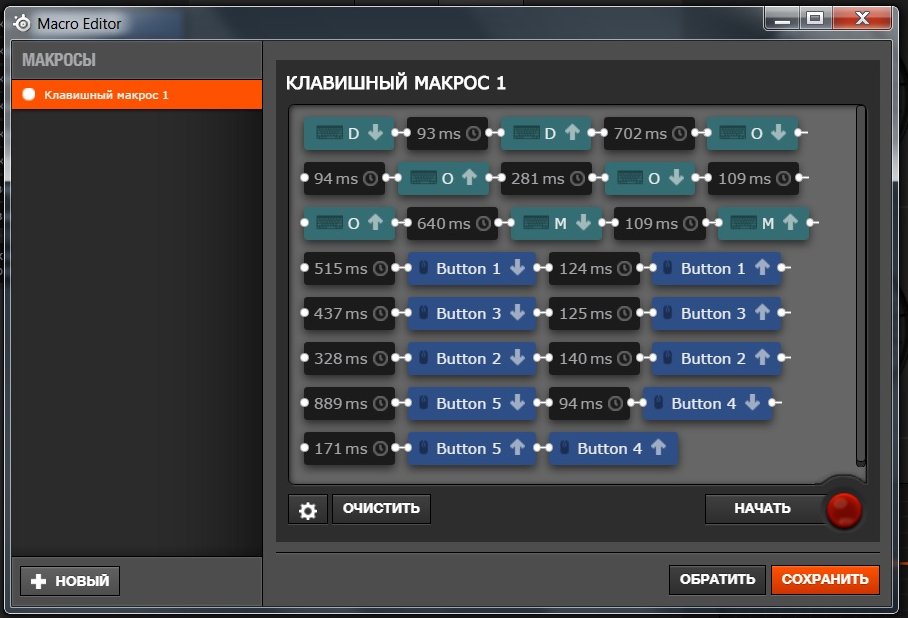Select the Button 3 up block

click(716, 313)
